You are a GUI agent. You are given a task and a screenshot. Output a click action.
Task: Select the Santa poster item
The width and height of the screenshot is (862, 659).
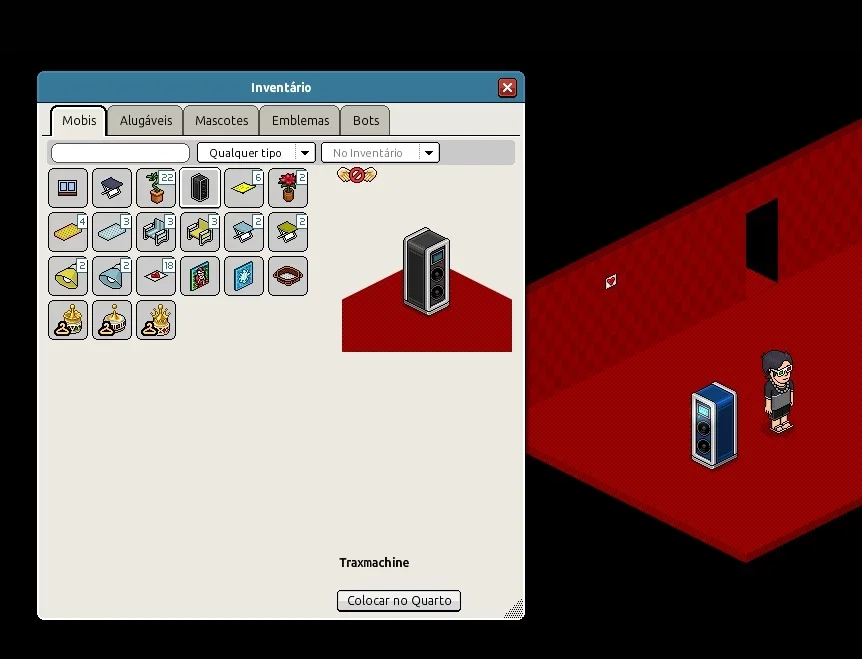(x=200, y=276)
